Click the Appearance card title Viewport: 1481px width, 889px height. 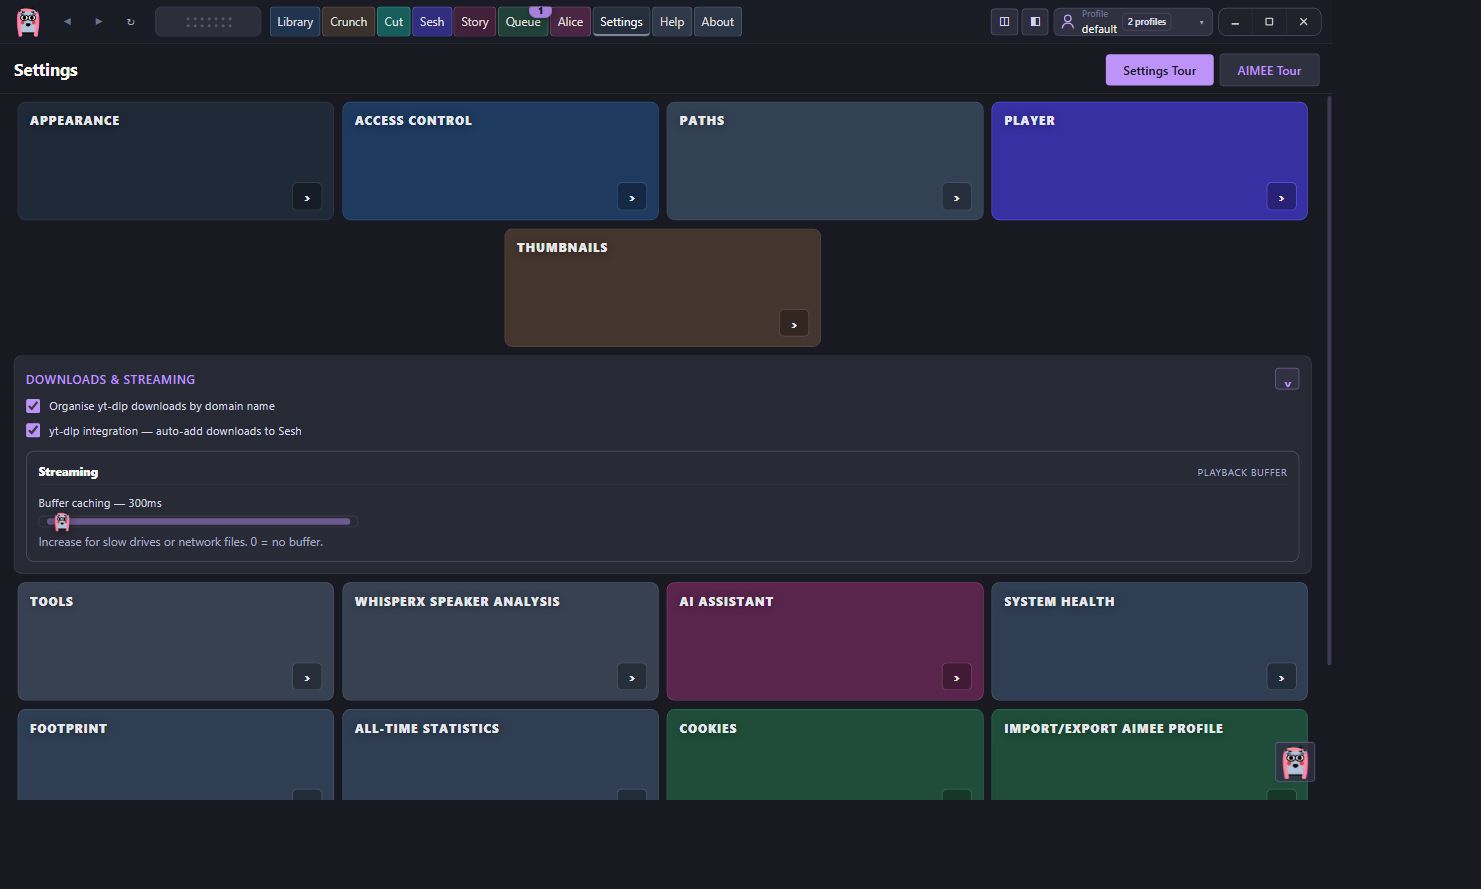click(x=75, y=120)
